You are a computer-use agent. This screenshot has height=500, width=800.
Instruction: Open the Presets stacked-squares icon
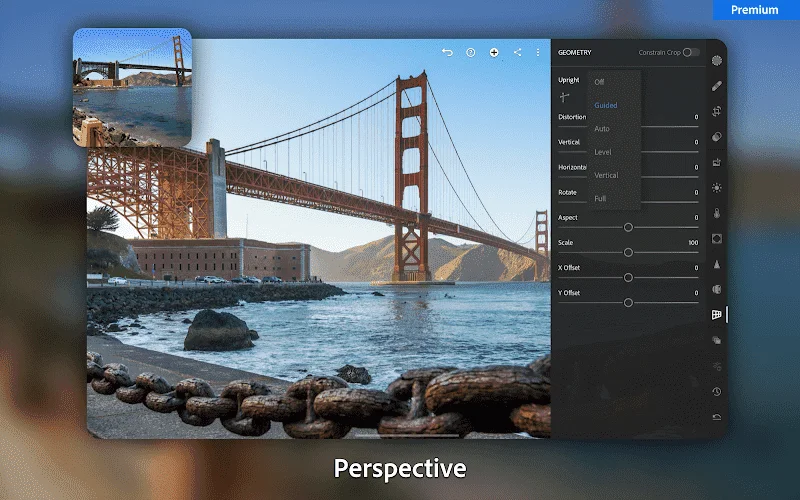[717, 340]
